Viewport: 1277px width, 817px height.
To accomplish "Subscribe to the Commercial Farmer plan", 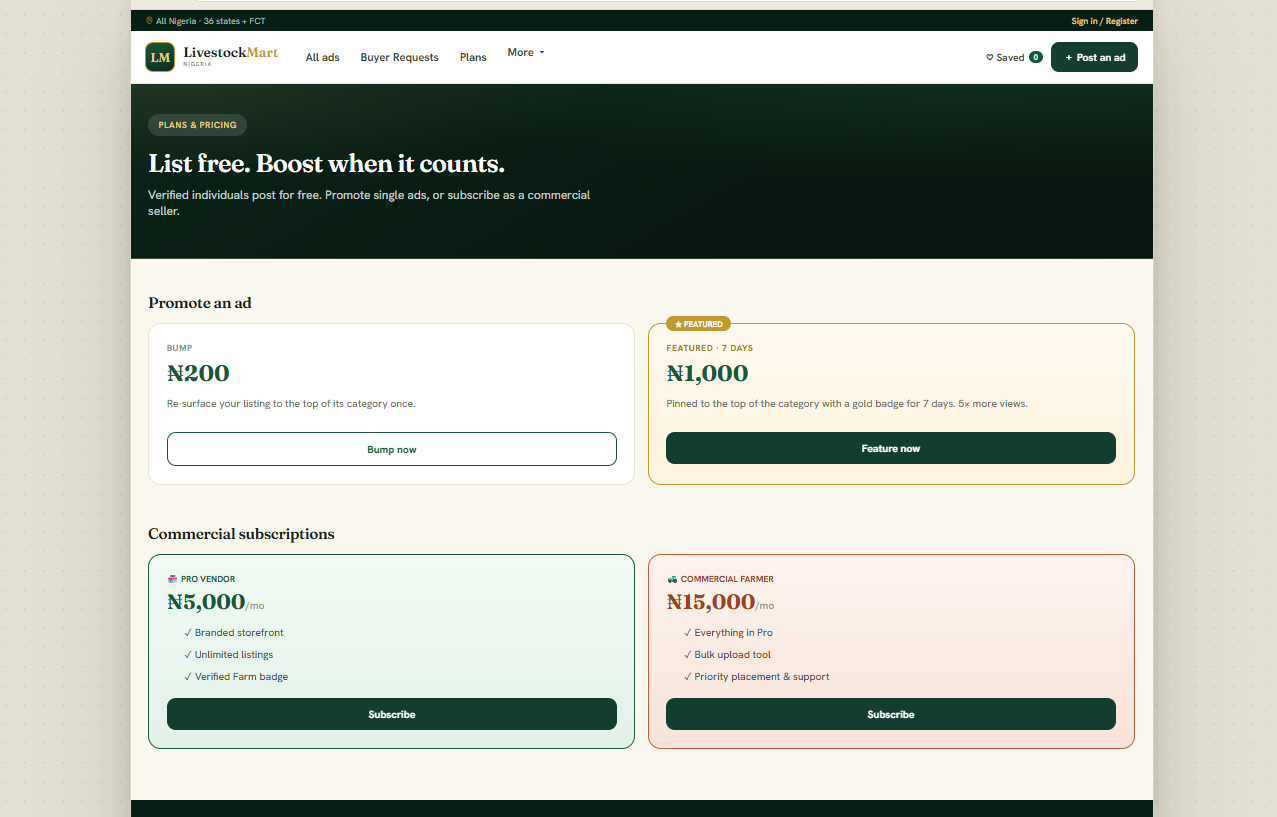I will tap(891, 714).
